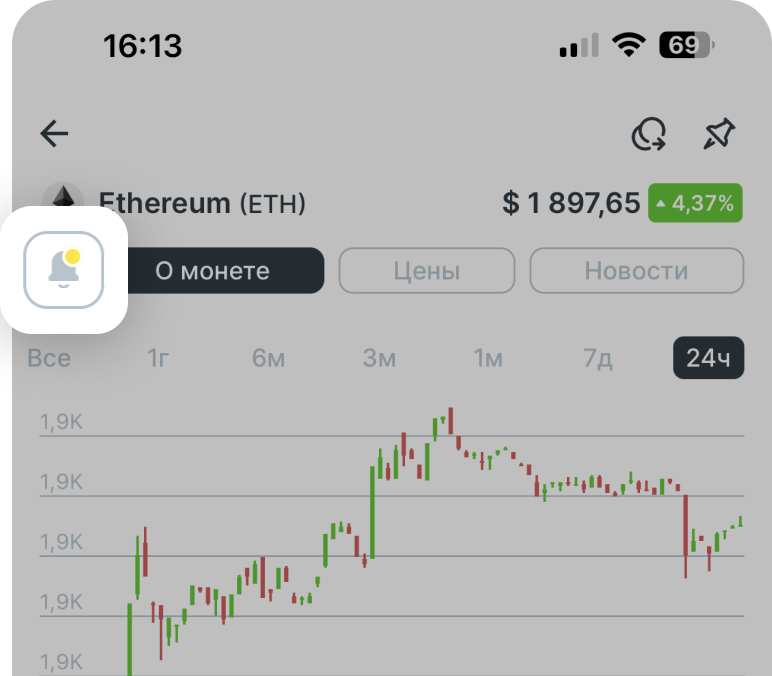Screen dimensions: 772x676
Task: Tap the Wi-Fi status icon
Action: tap(629, 45)
